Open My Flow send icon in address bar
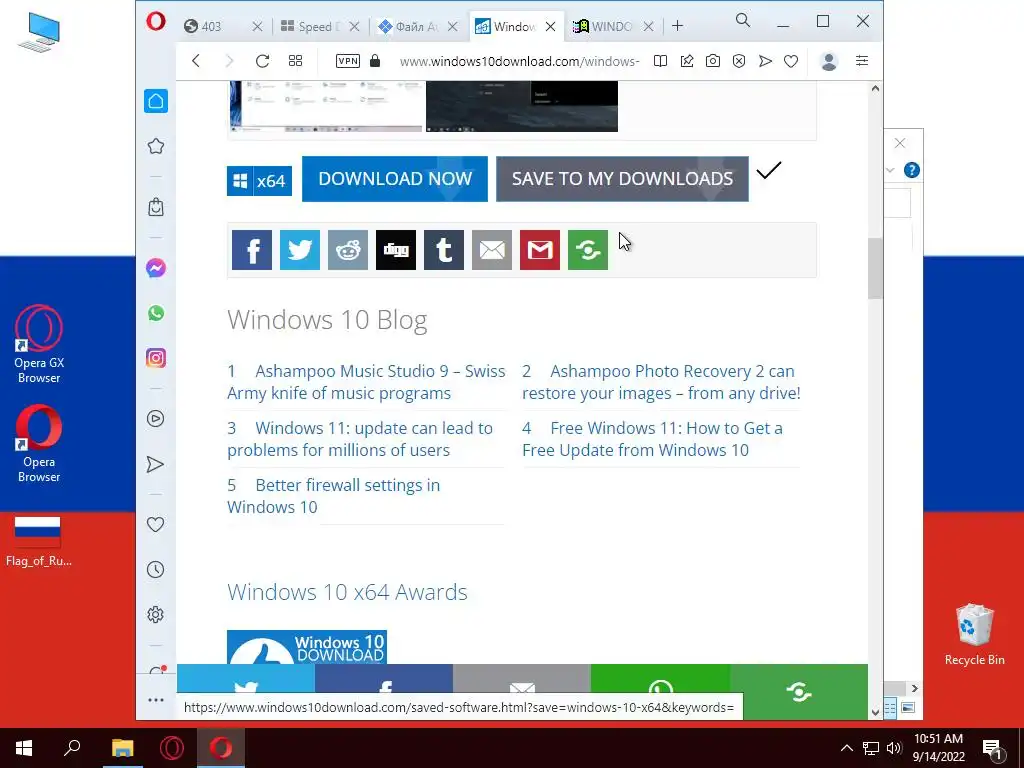The width and height of the screenshot is (1024, 768). pyautogui.click(x=765, y=61)
